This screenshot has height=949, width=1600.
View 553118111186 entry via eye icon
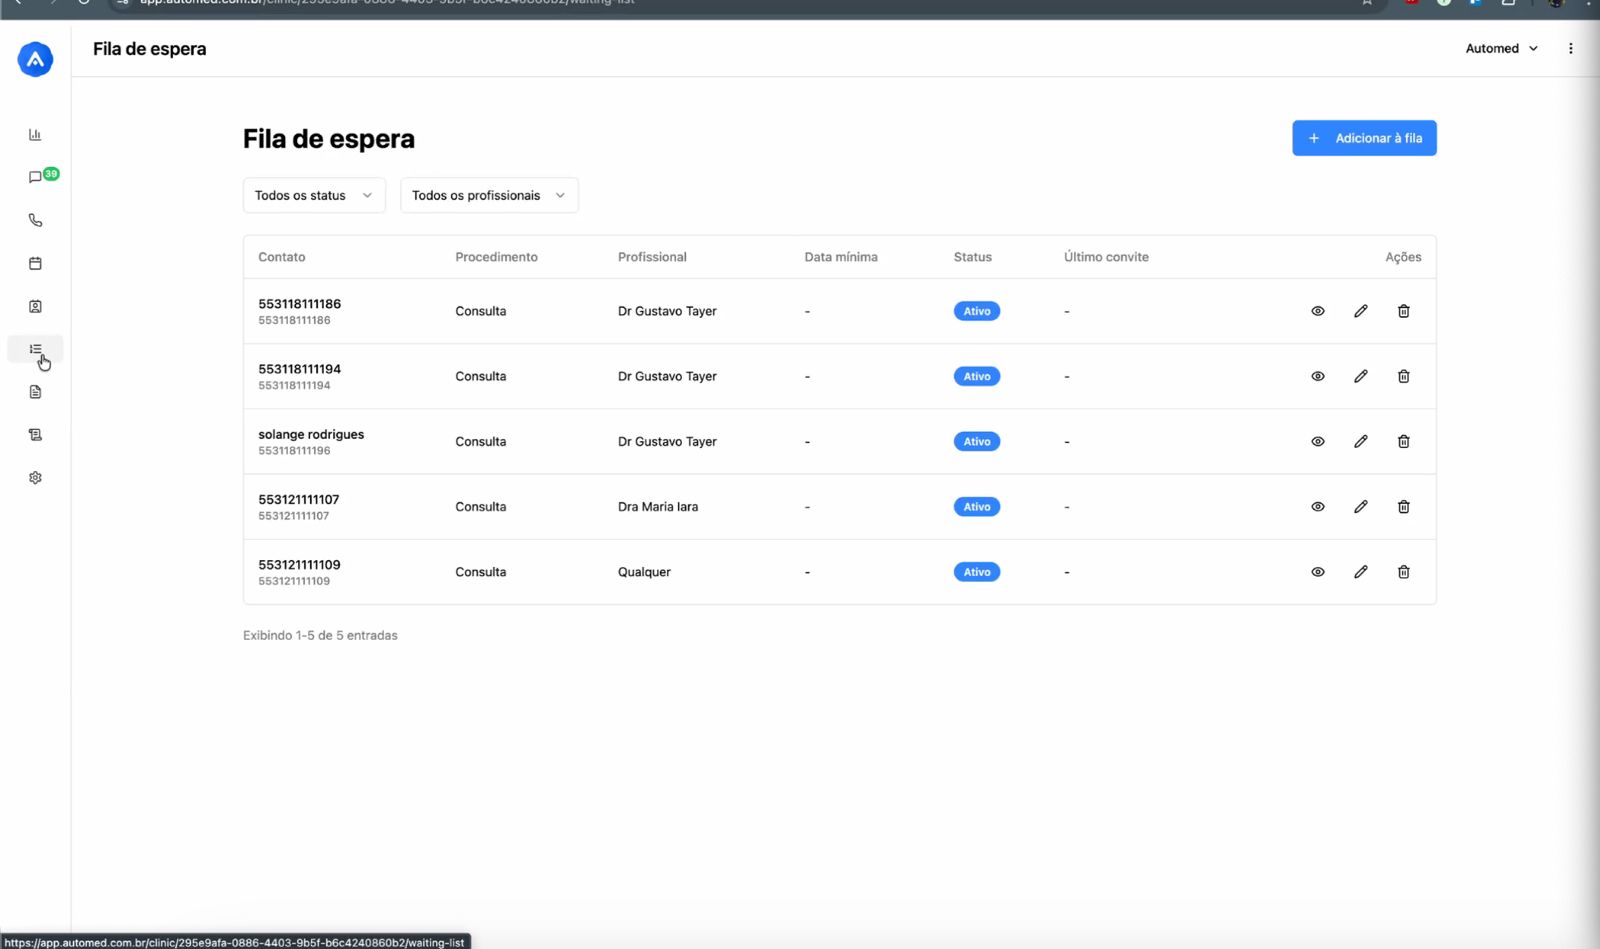point(1318,311)
